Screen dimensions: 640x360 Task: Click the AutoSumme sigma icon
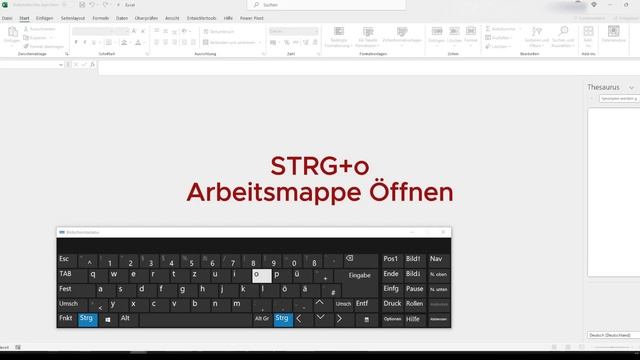pos(488,29)
